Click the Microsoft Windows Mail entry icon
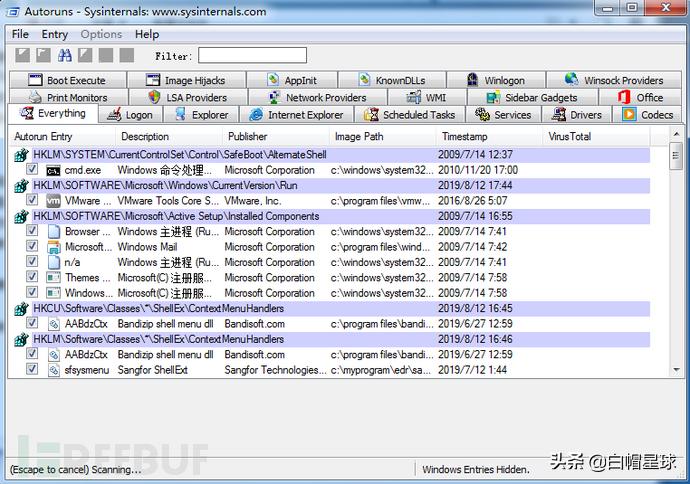 [x=54, y=247]
